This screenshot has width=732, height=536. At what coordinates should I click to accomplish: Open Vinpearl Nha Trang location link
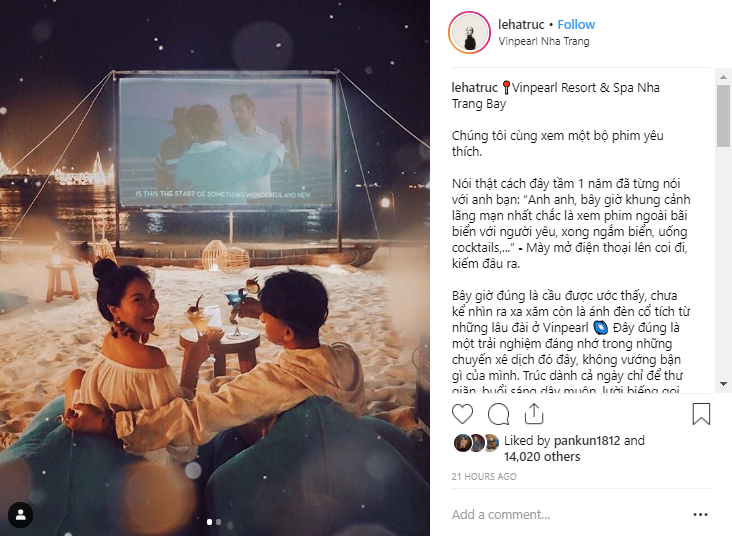[544, 41]
